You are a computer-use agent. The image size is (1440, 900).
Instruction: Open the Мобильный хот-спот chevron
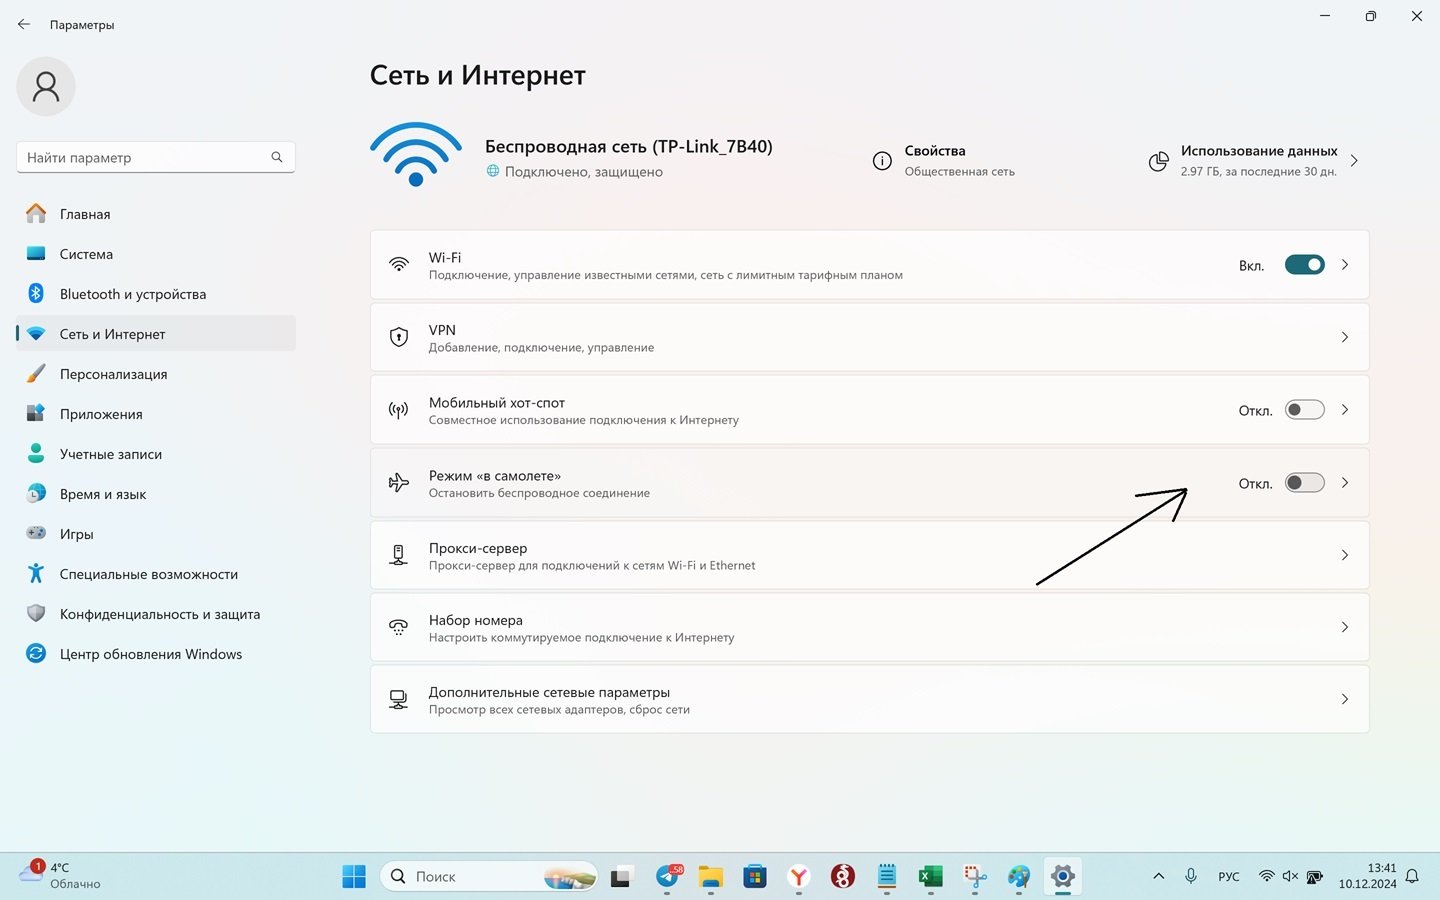[1345, 410]
